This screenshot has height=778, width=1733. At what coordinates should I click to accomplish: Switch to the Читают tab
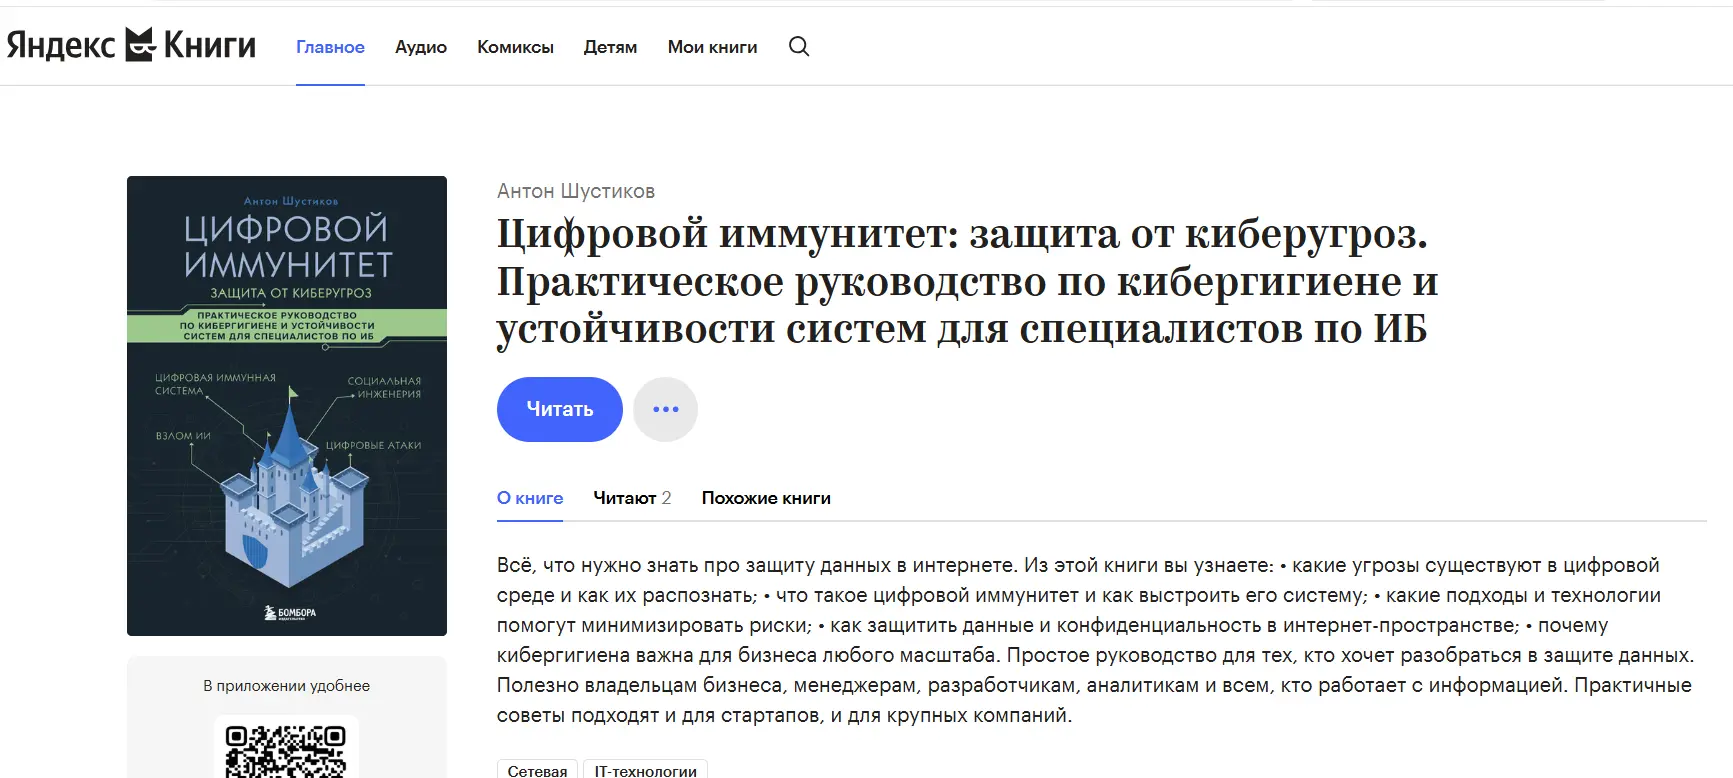(632, 498)
